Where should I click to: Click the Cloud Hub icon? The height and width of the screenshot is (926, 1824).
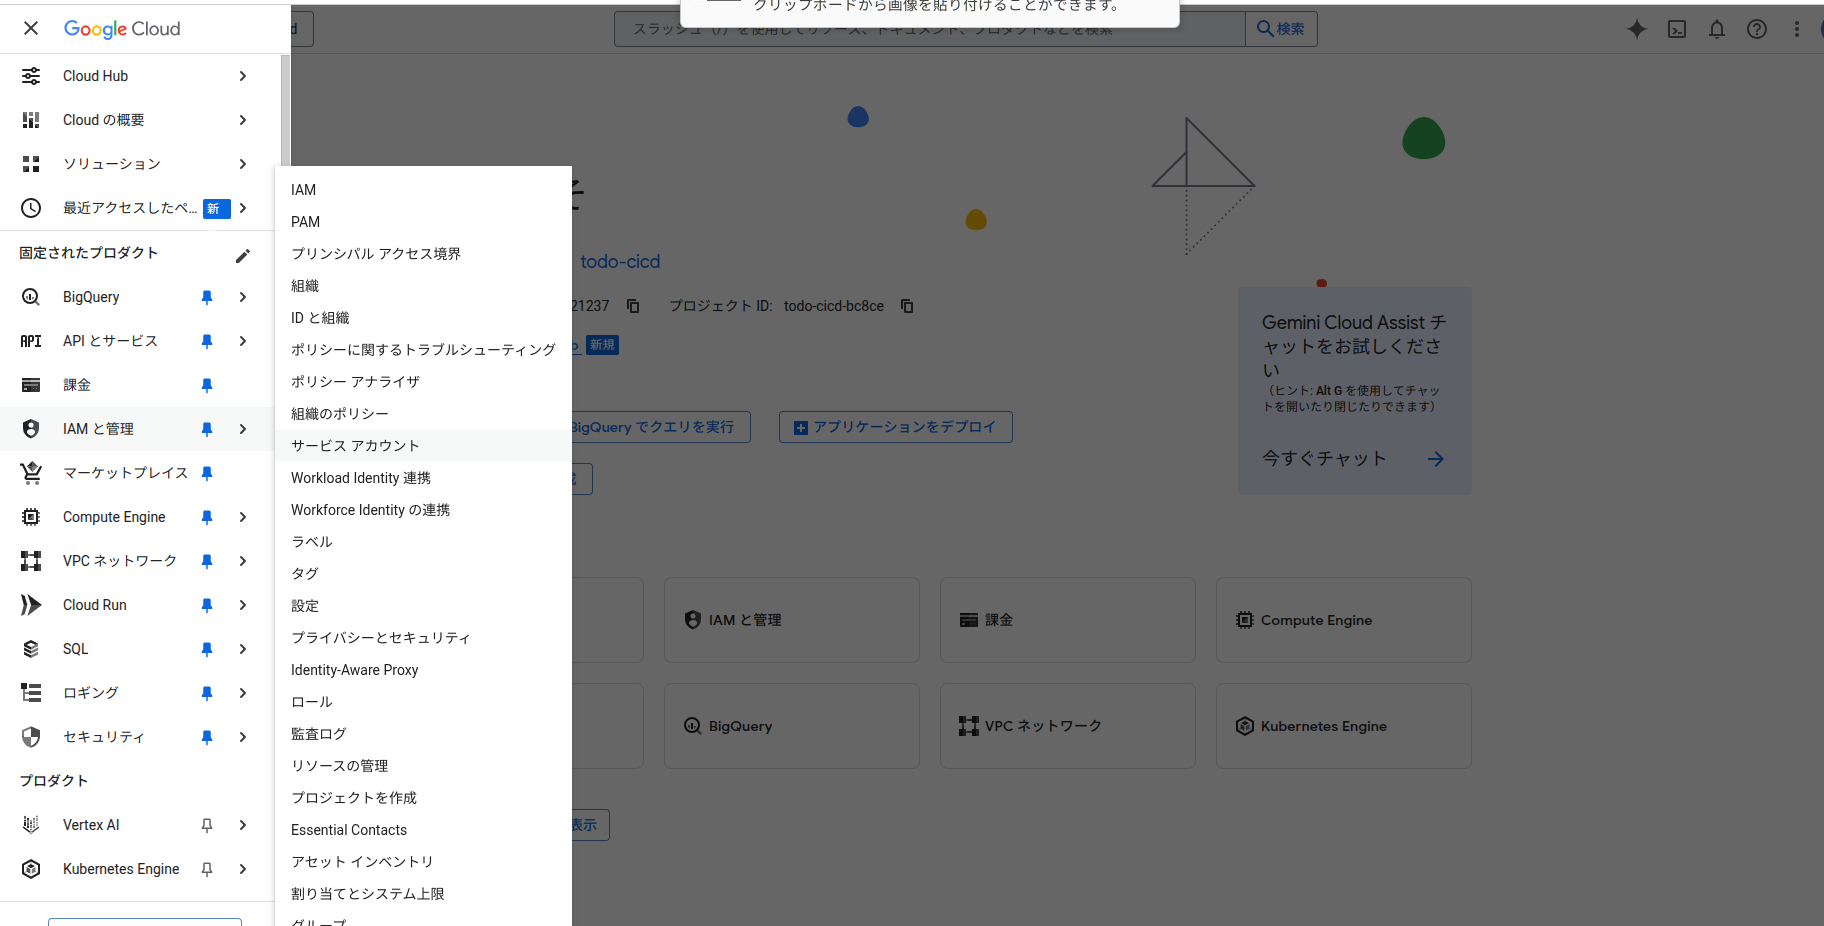[31, 76]
